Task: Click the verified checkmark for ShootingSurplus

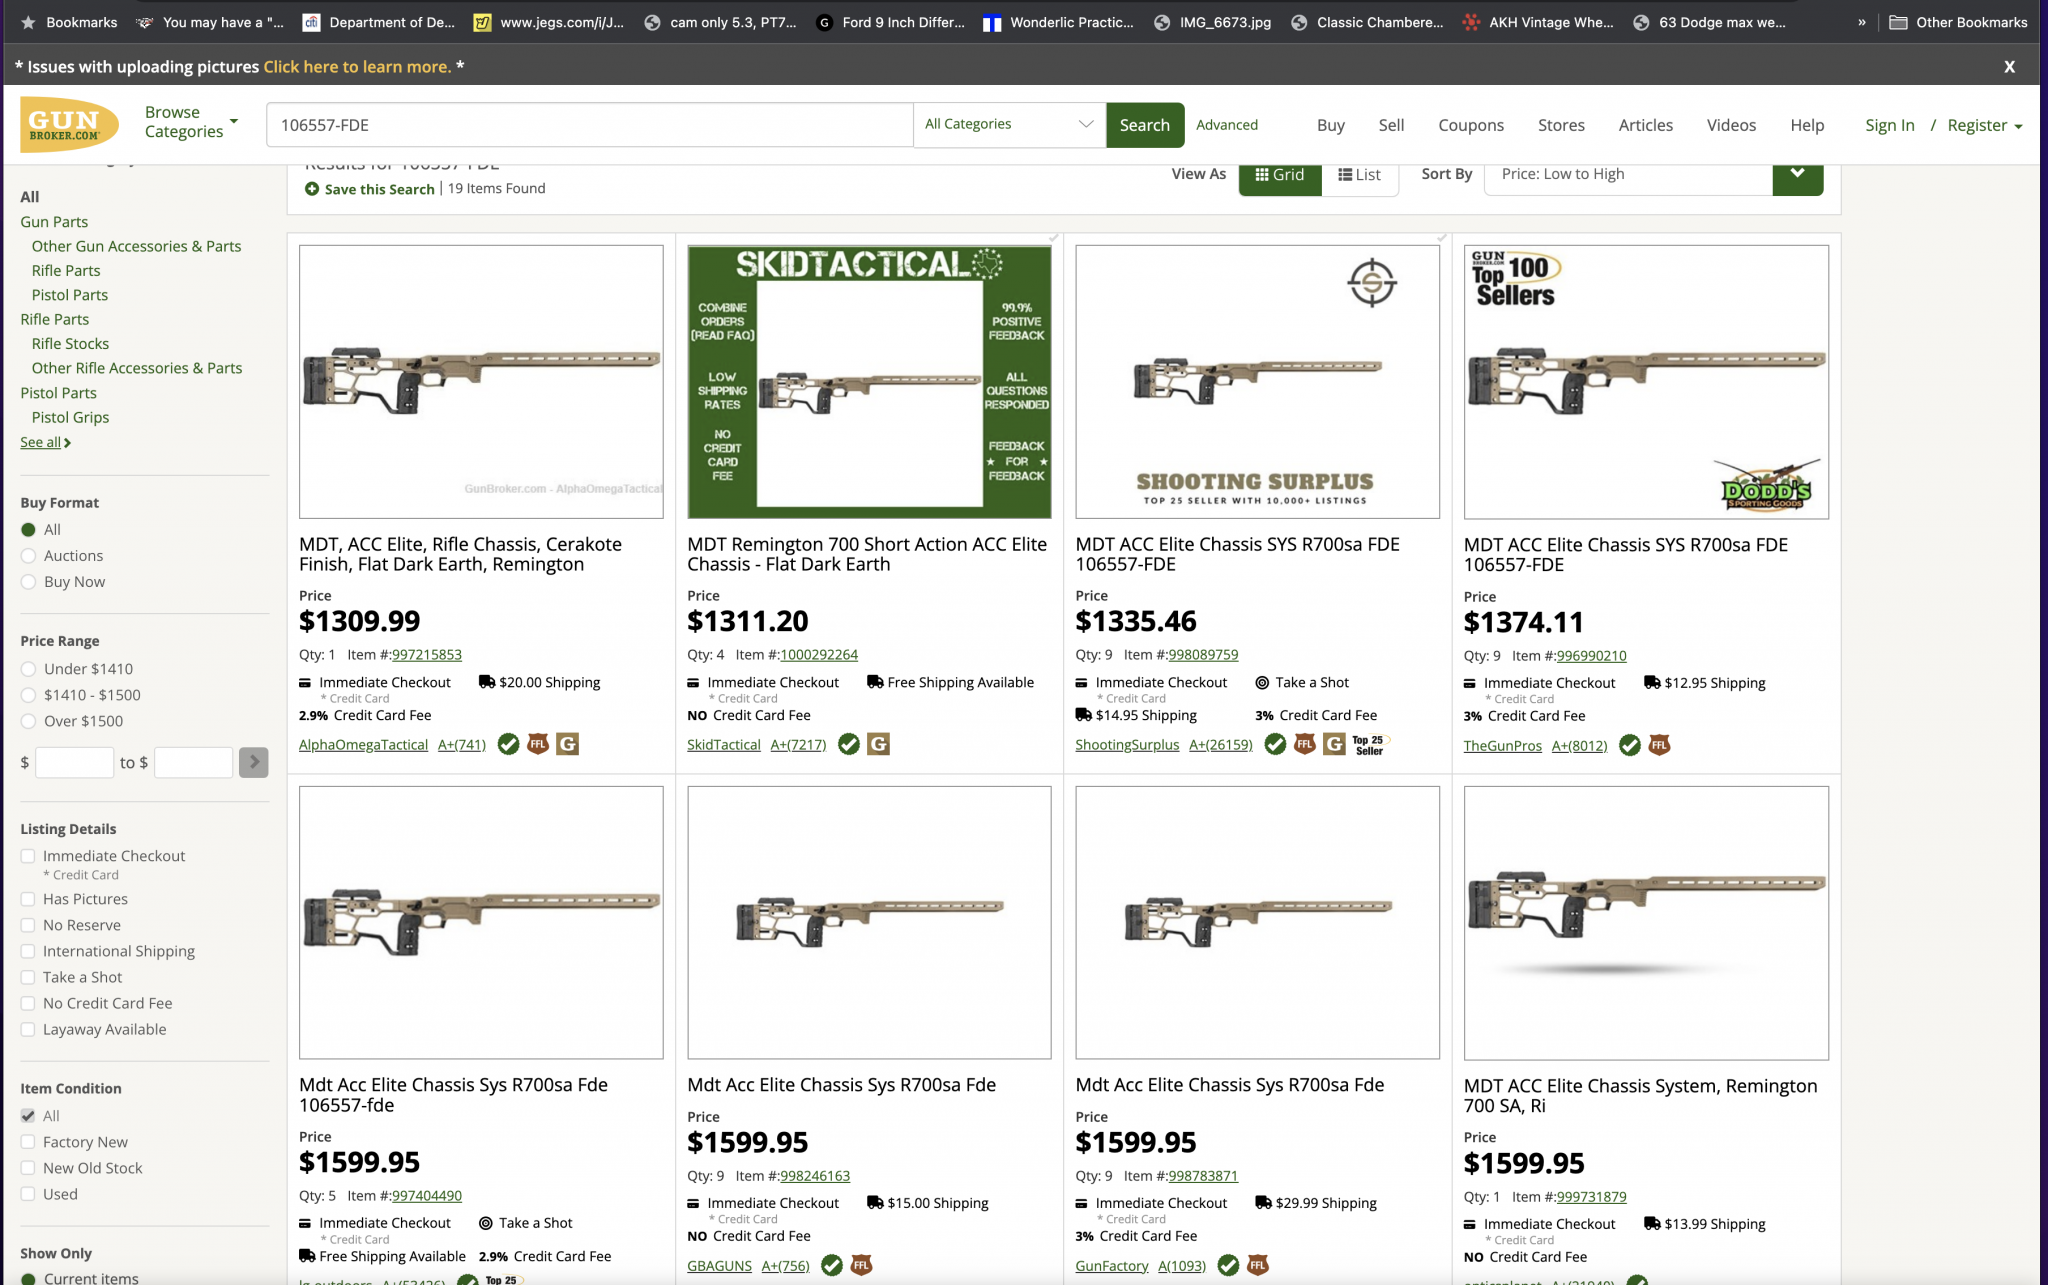Action: click(1275, 744)
